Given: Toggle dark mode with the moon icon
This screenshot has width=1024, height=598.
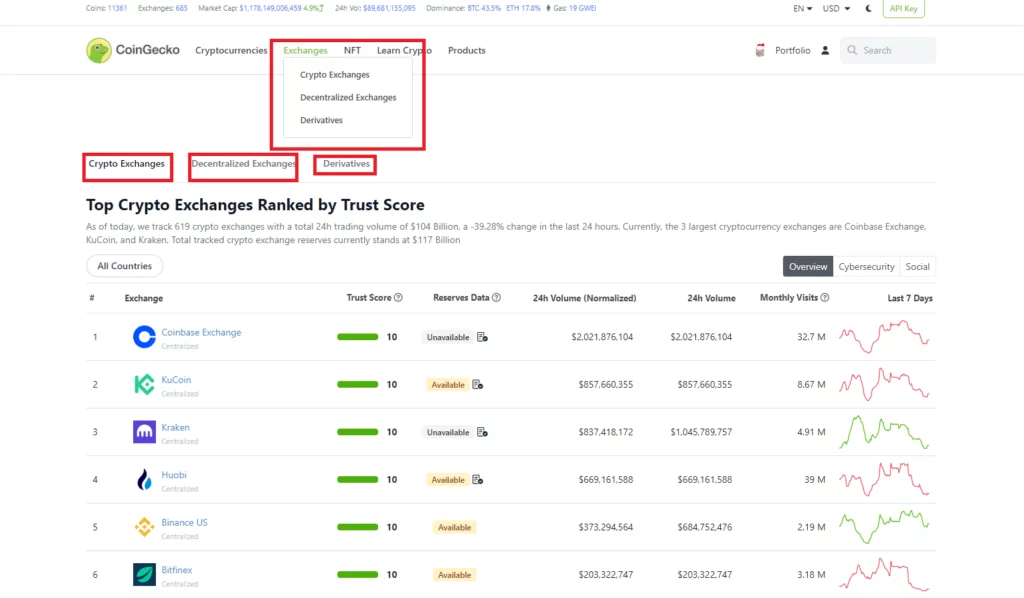Looking at the screenshot, I should (868, 8).
